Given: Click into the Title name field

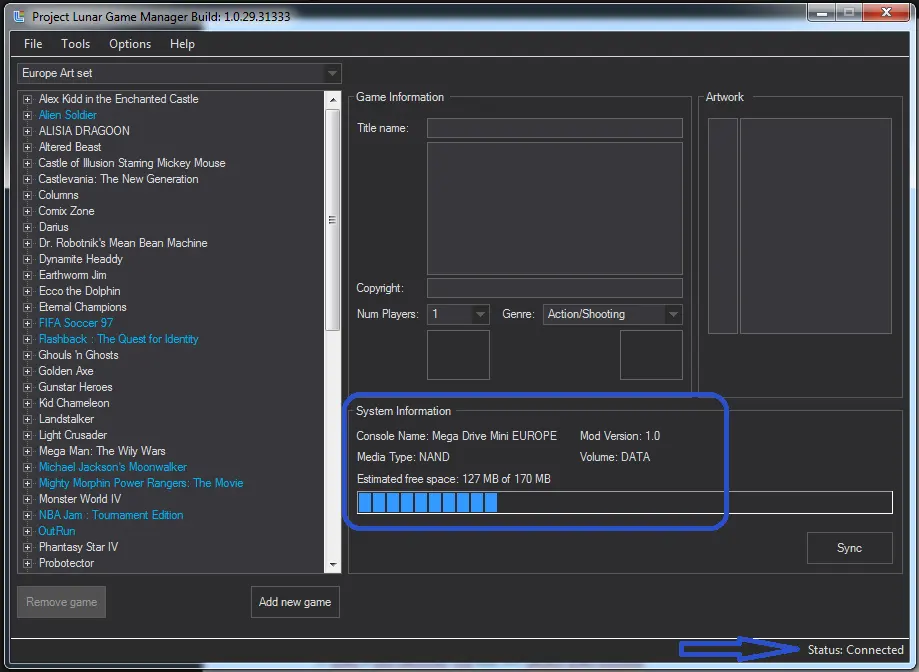Looking at the screenshot, I should (x=554, y=128).
